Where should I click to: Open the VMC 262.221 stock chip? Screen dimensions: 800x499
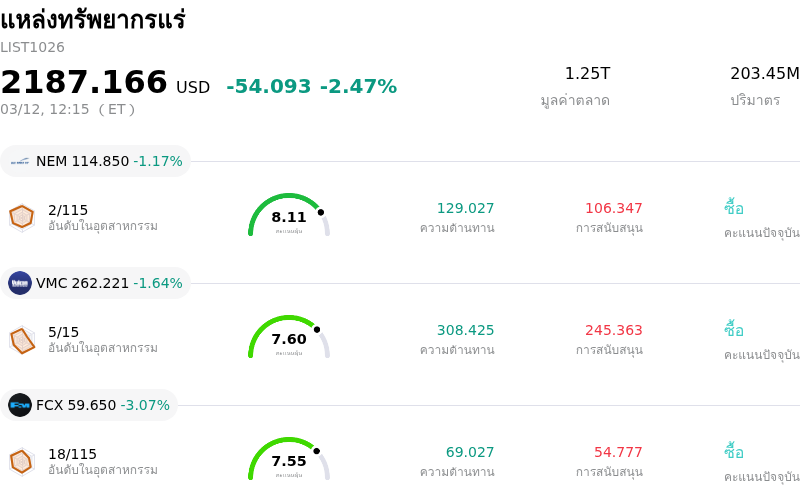pos(96,283)
